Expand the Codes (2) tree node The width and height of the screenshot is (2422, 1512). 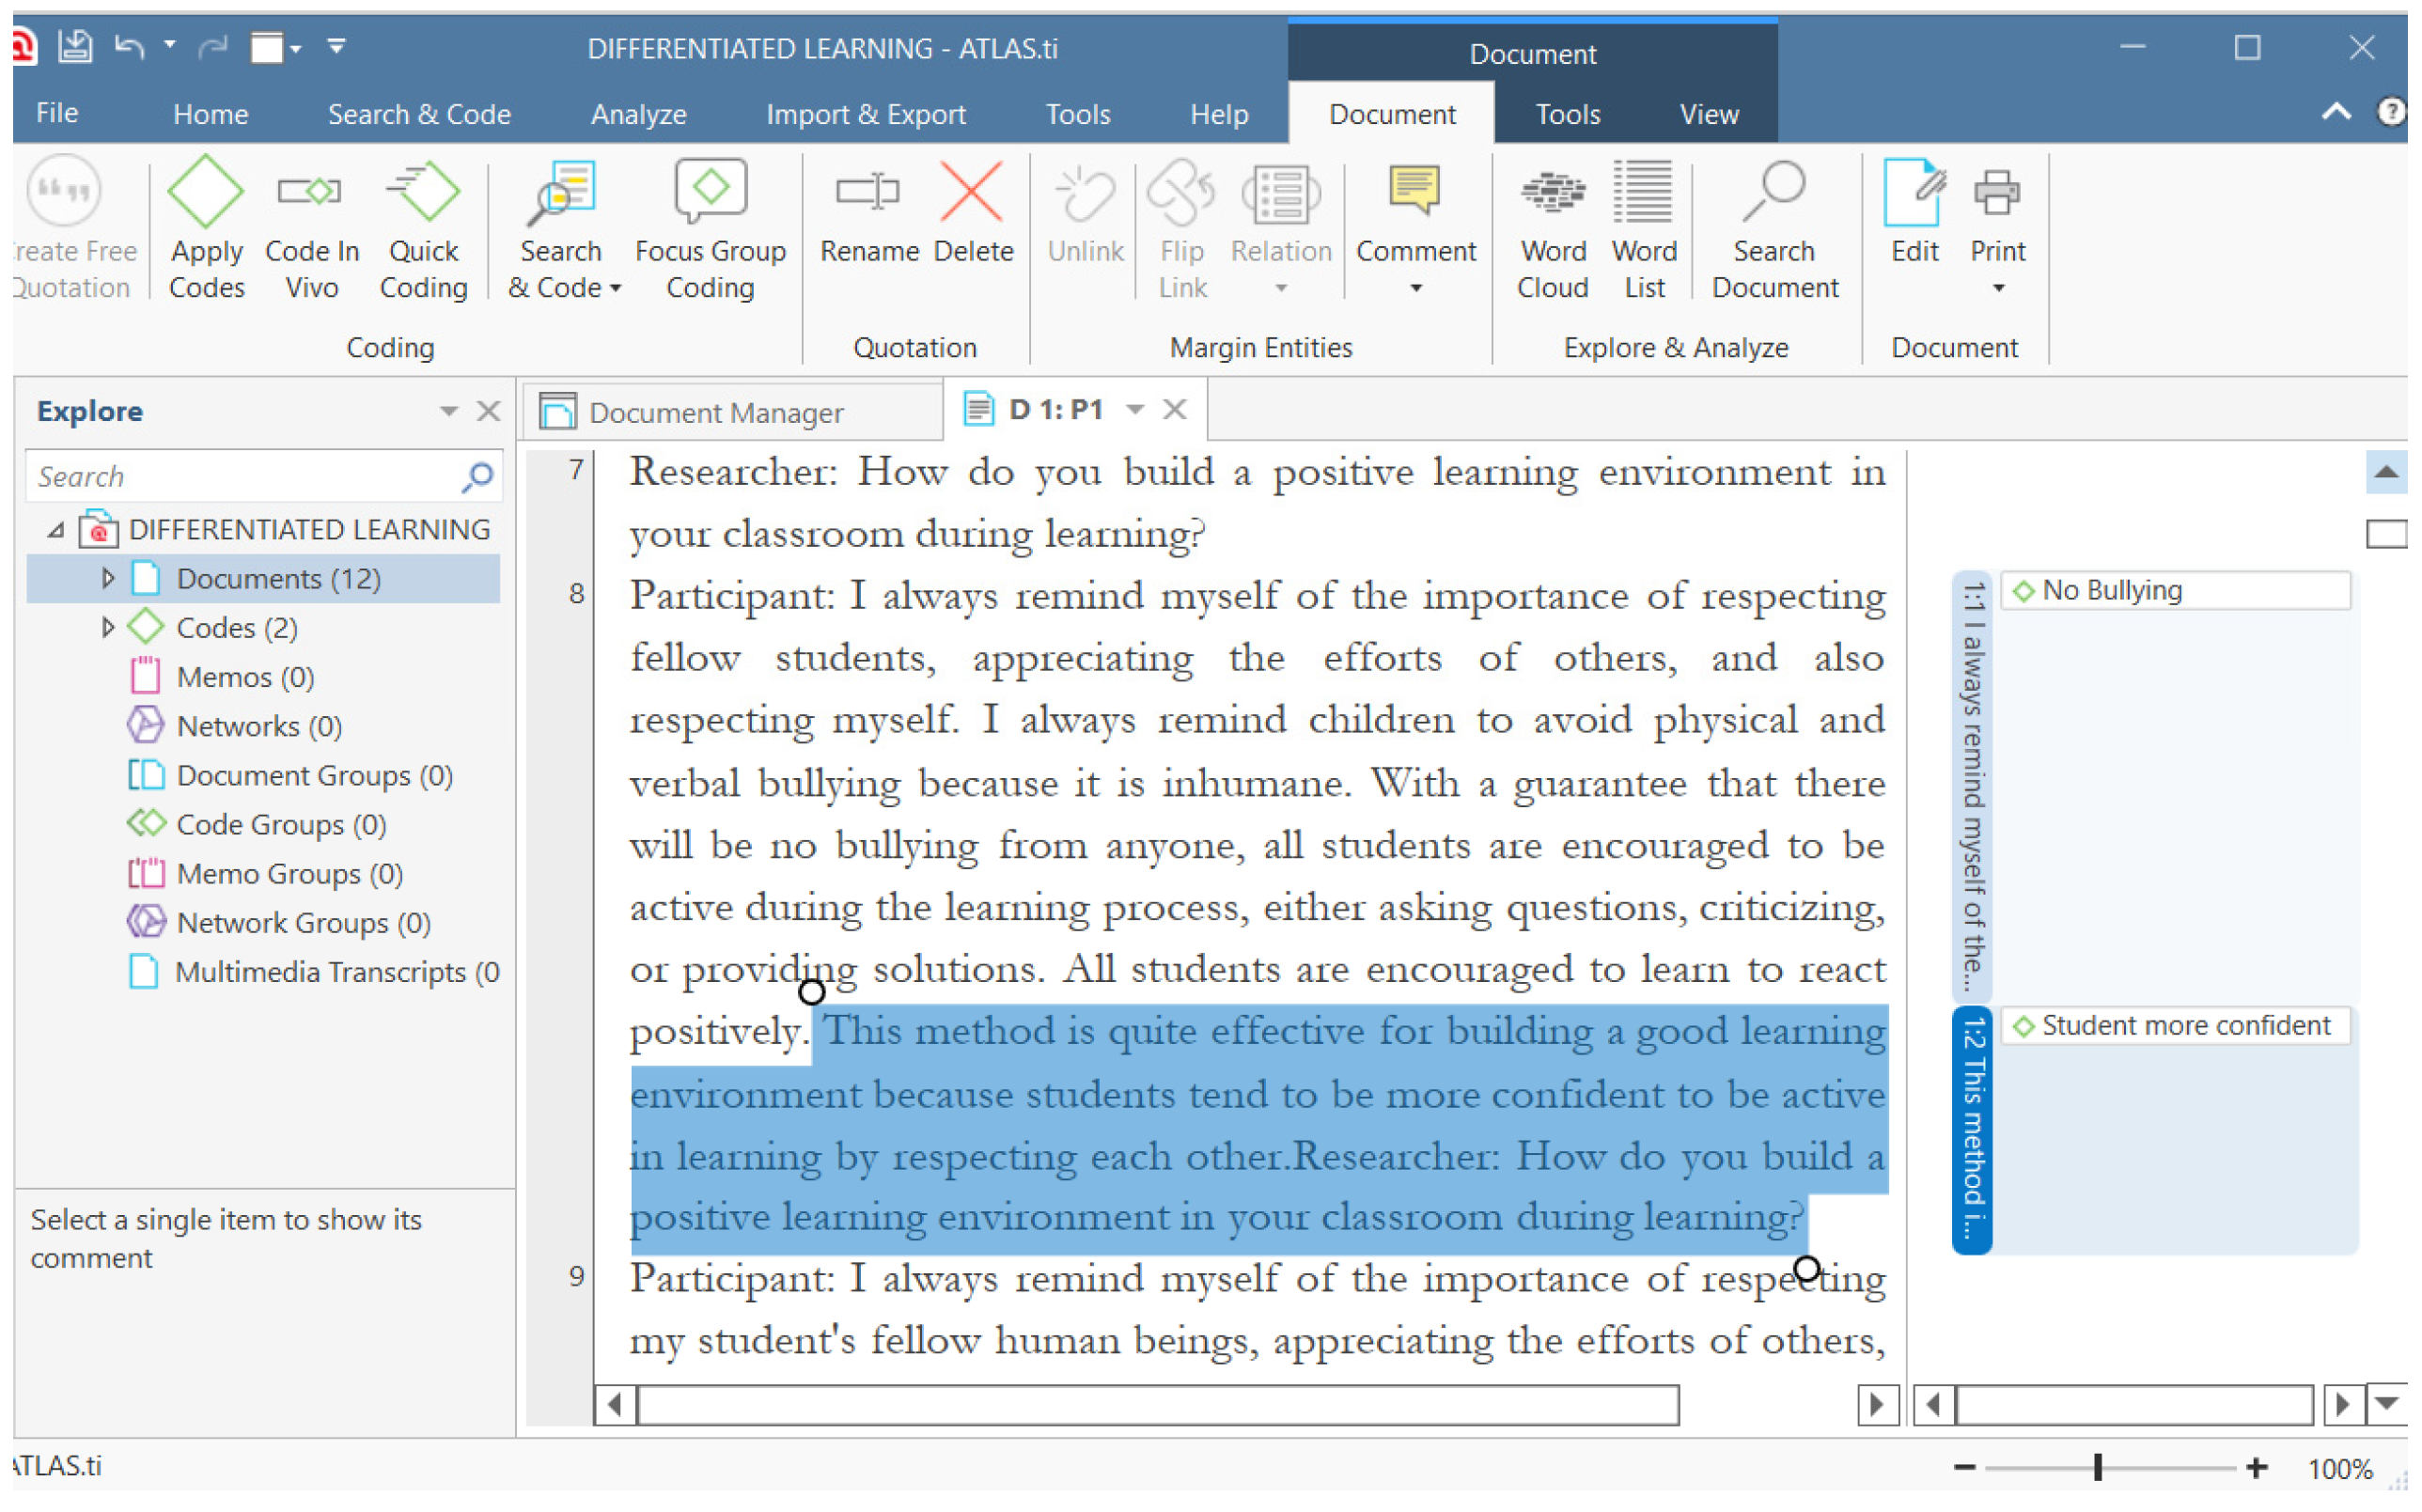click(x=108, y=627)
